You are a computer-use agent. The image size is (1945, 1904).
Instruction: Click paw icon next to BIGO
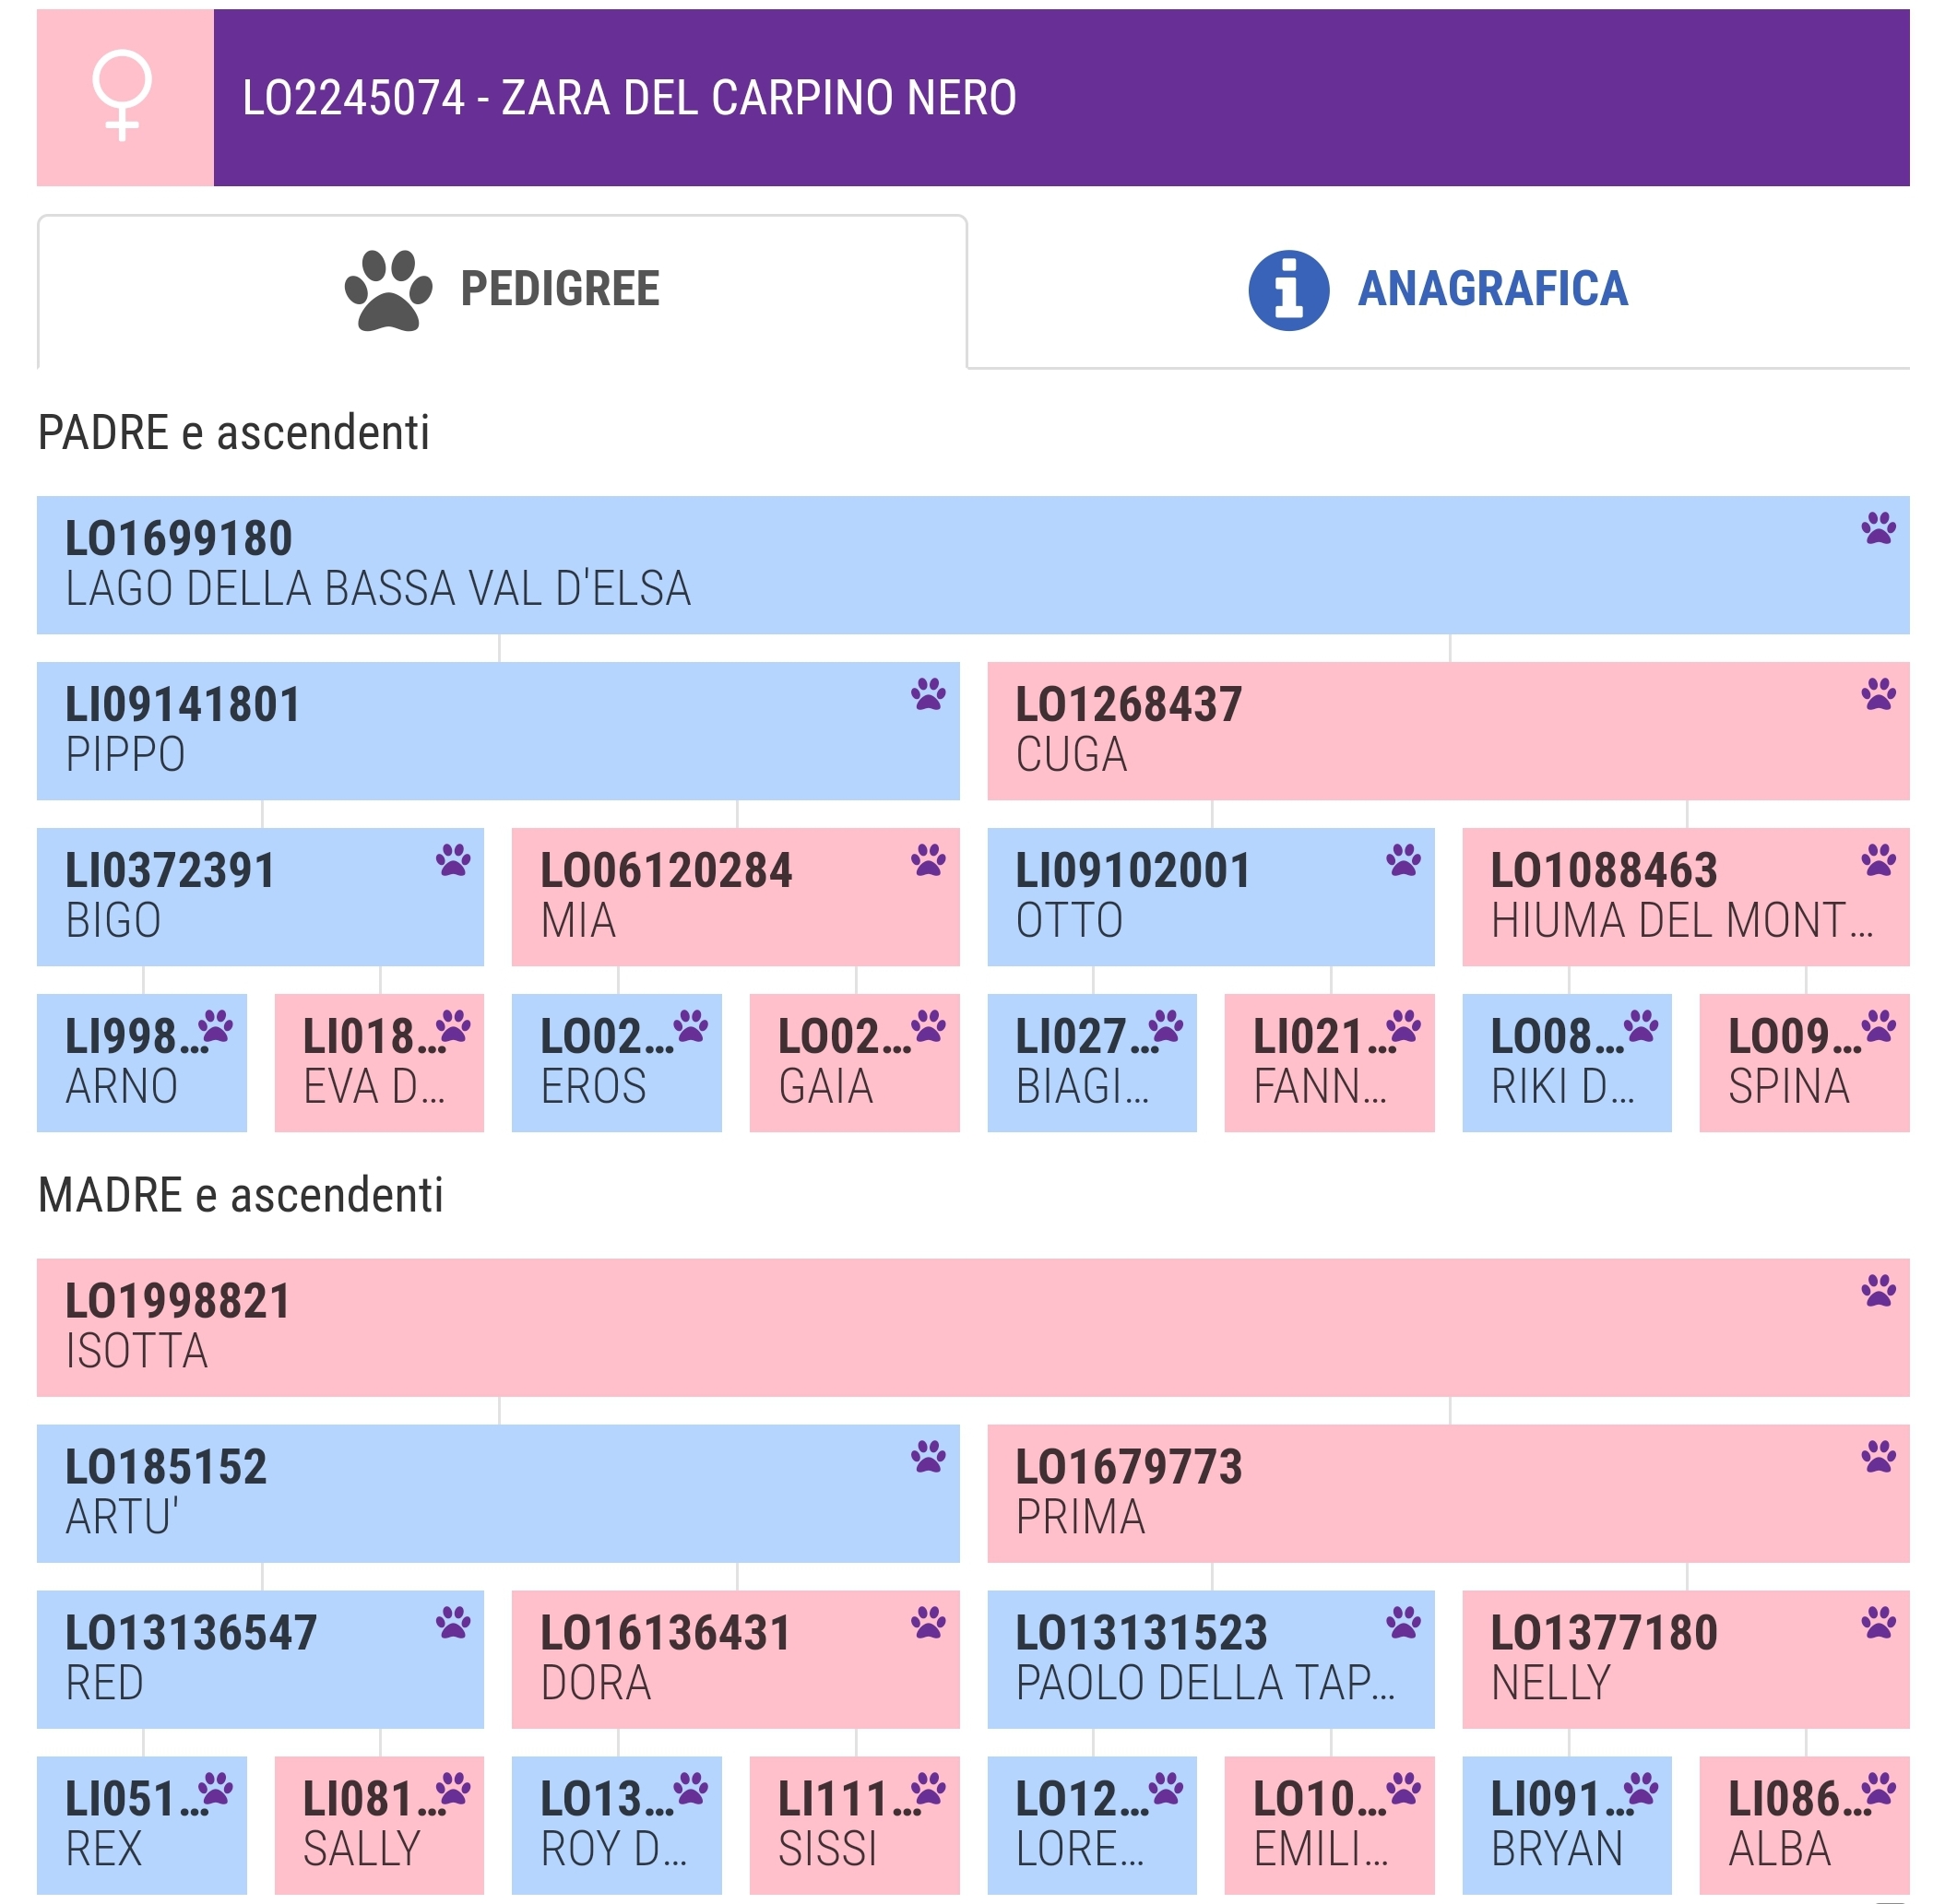point(452,860)
